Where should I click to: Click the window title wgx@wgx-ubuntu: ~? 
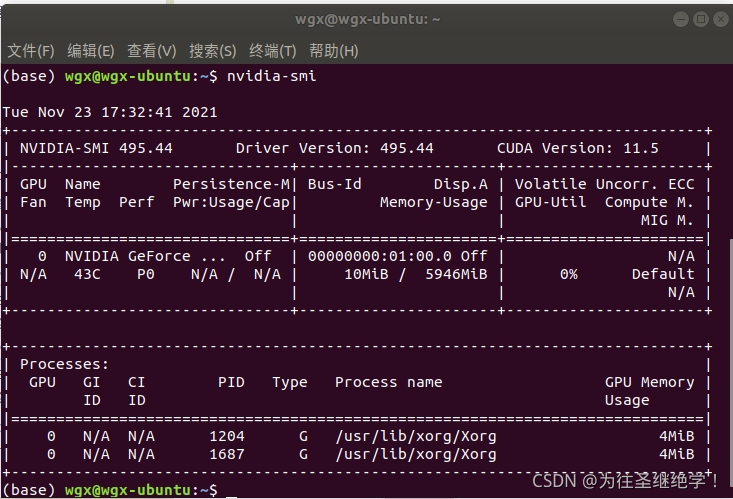pyautogui.click(x=367, y=19)
